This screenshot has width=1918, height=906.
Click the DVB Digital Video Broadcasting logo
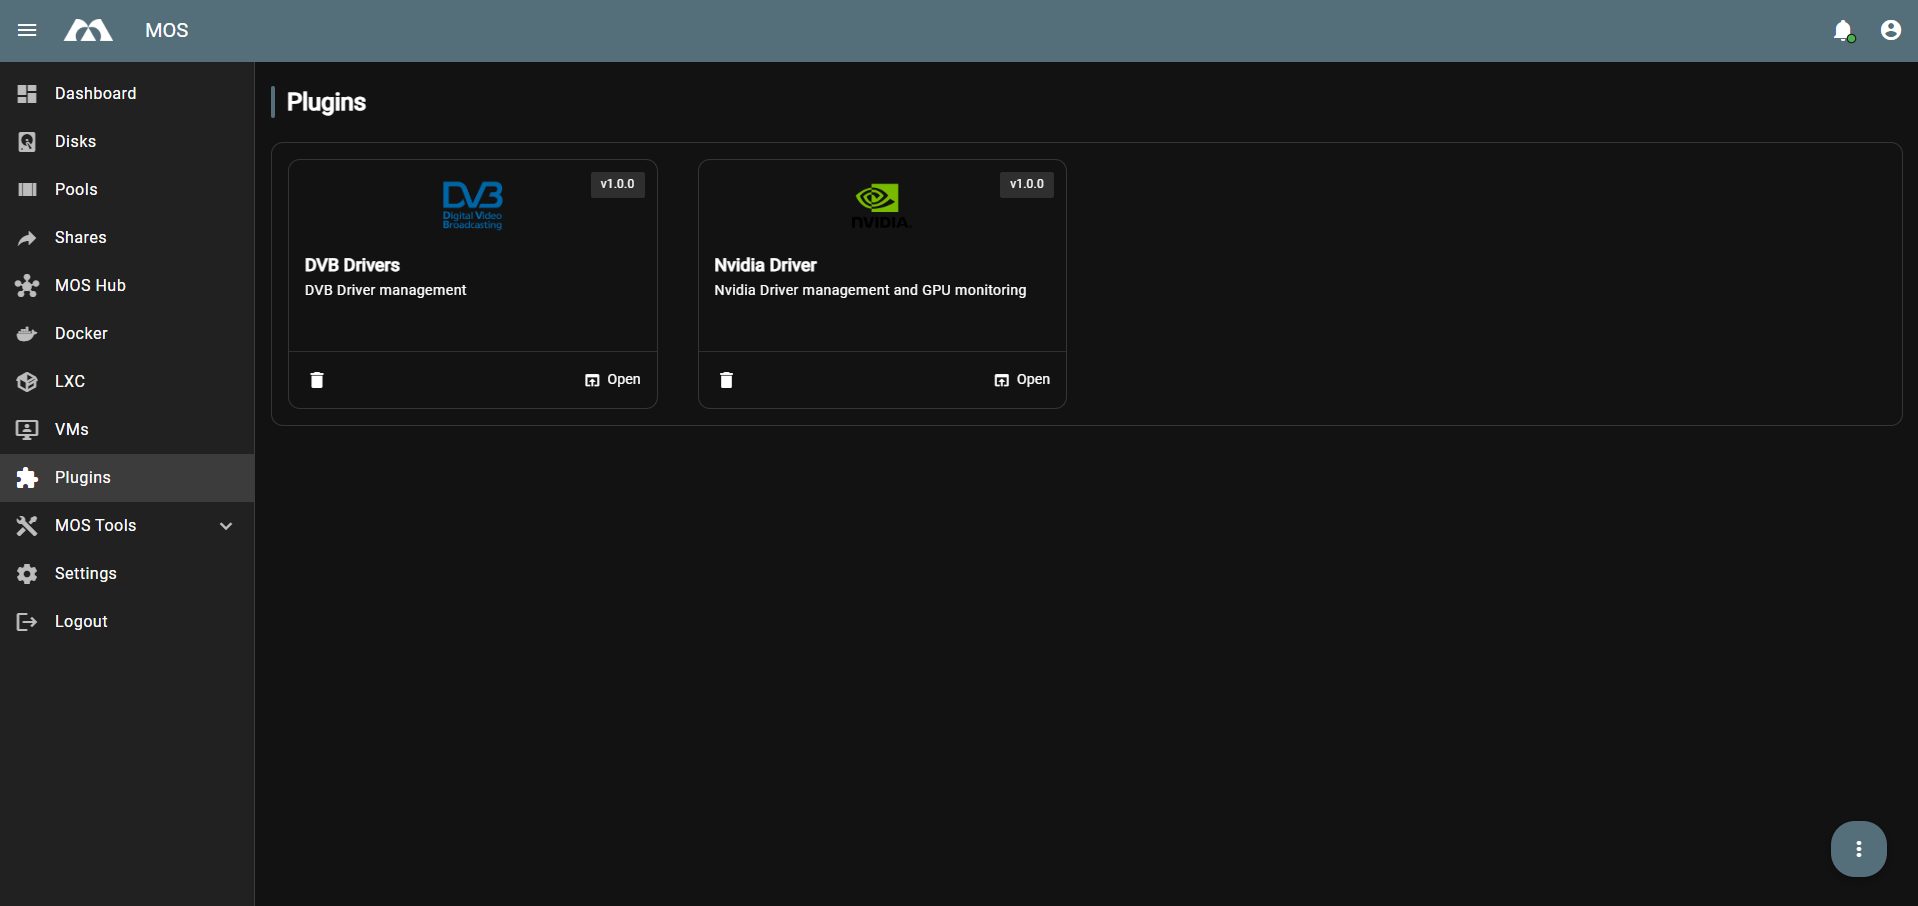pos(472,205)
